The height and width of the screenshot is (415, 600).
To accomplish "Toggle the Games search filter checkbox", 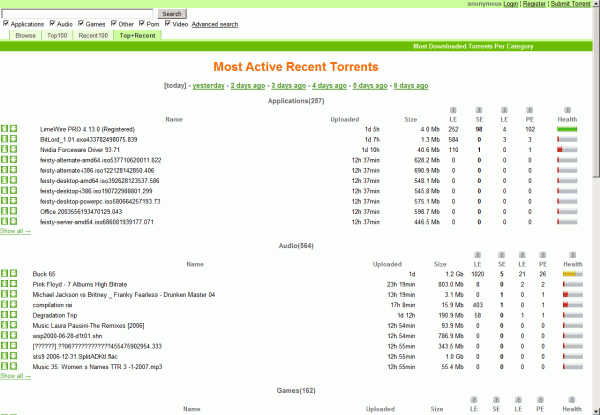I will point(81,23).
